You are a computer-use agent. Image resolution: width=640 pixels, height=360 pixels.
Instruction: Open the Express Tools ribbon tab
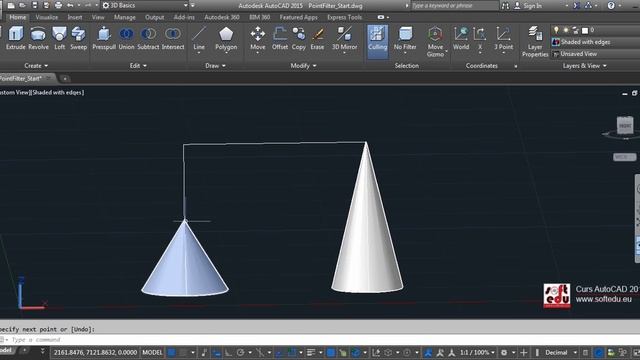[x=344, y=17]
